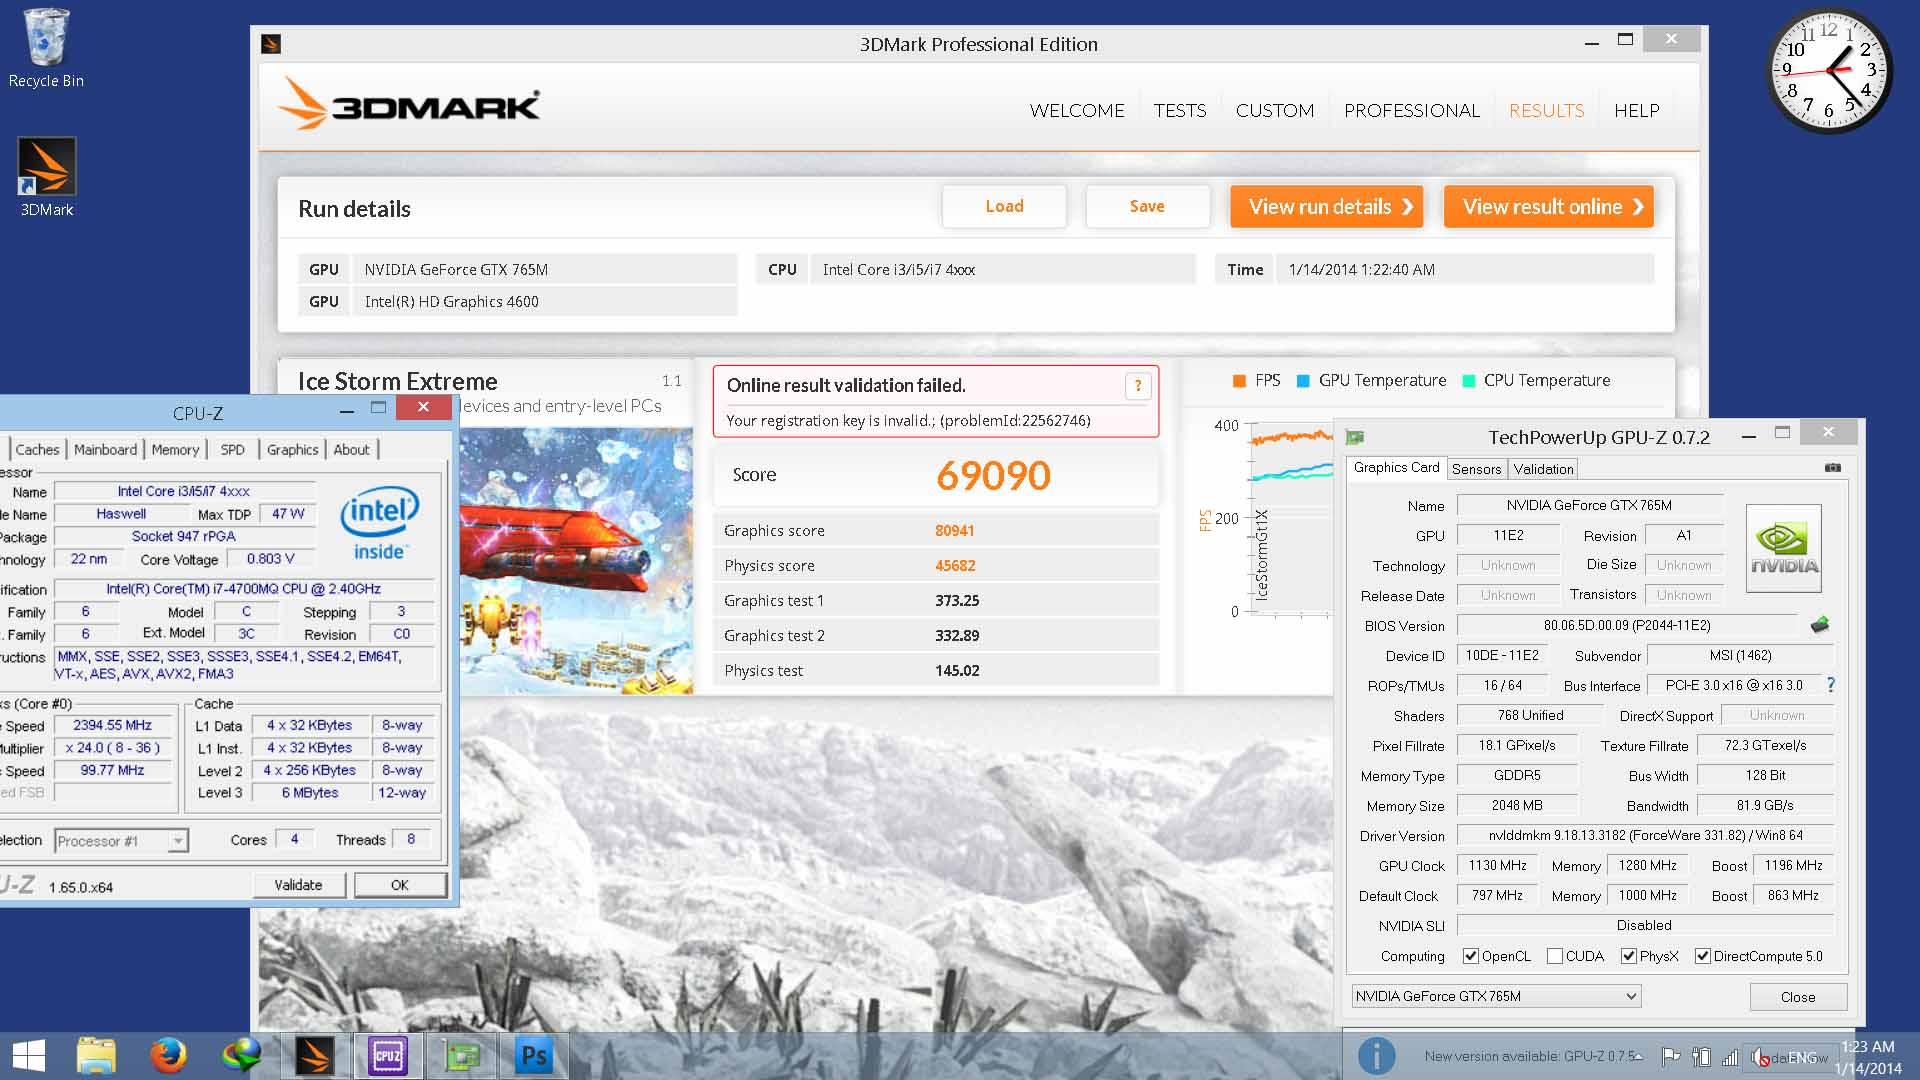Toggle the DirectCompute 5.0 checkbox
The width and height of the screenshot is (1920, 1080).
(x=1702, y=956)
